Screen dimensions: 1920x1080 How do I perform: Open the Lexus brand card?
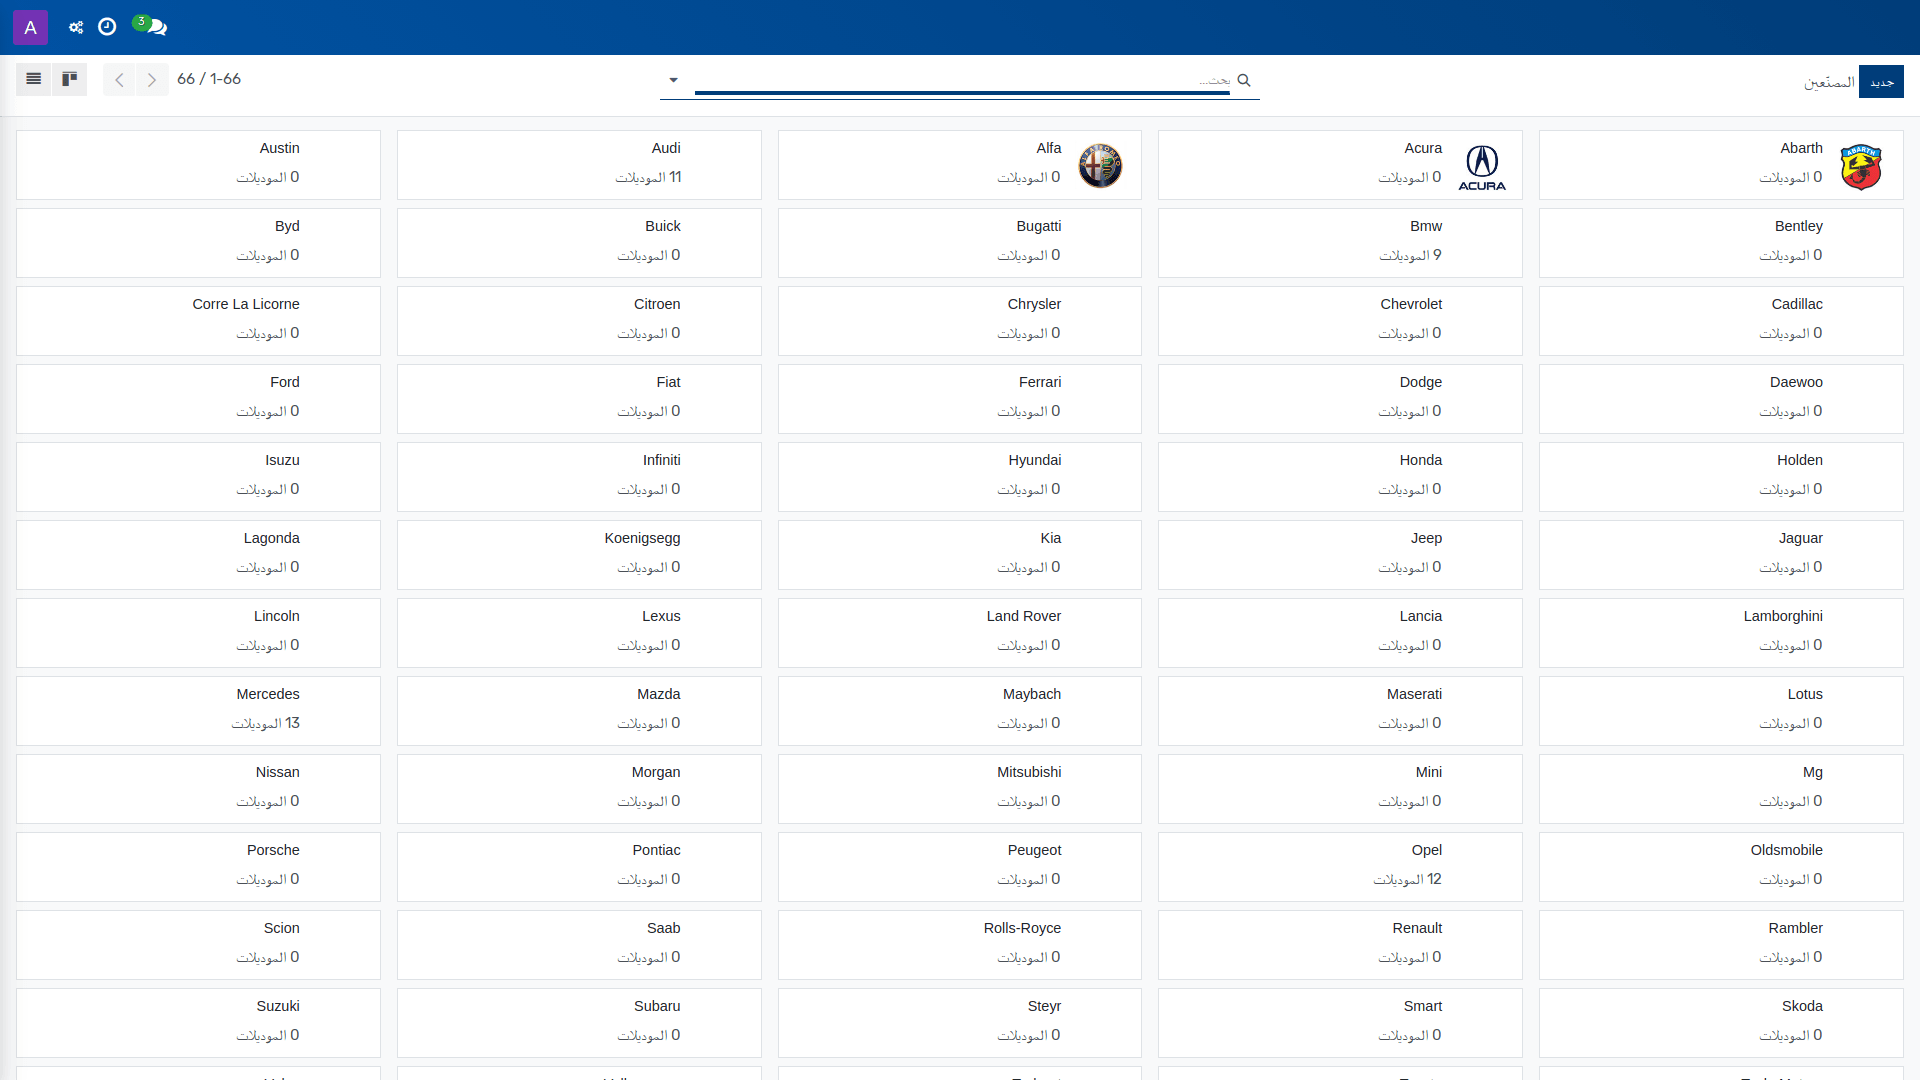coord(579,633)
